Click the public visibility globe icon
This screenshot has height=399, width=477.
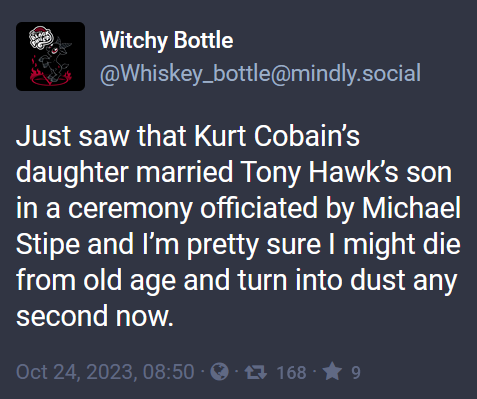(220, 372)
